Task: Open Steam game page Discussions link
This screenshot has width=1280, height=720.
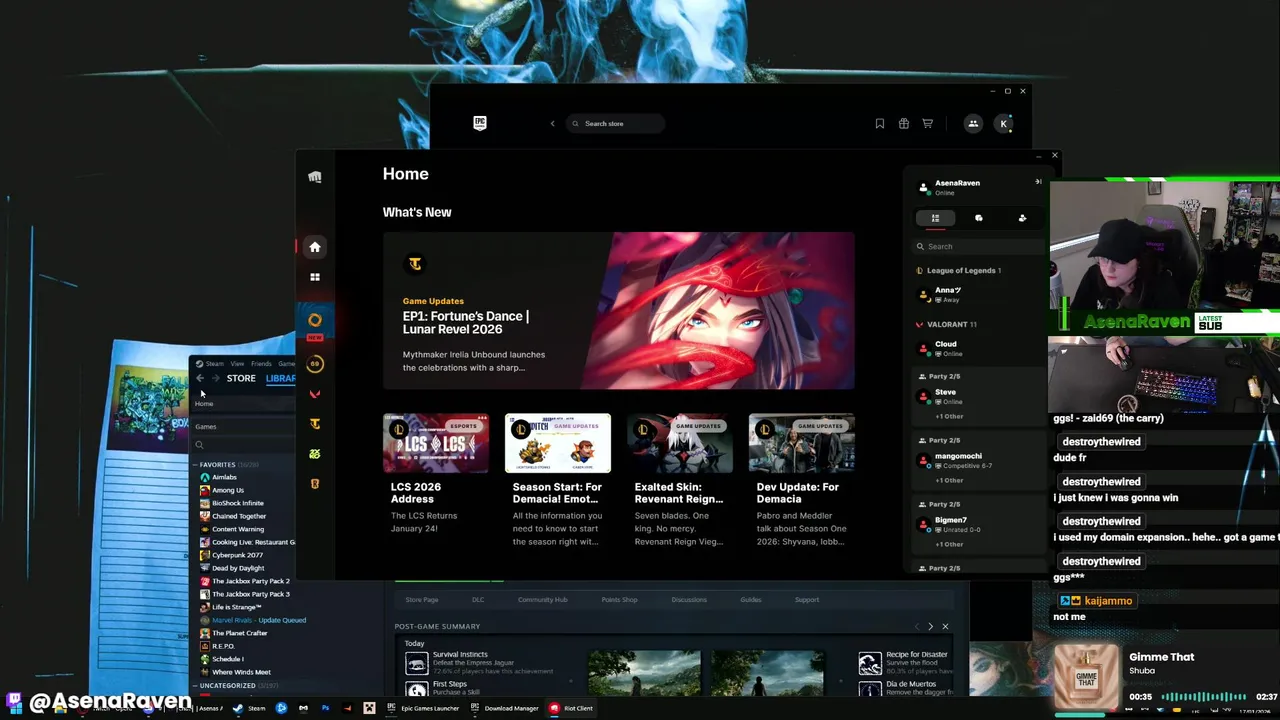Action: pyautogui.click(x=689, y=600)
